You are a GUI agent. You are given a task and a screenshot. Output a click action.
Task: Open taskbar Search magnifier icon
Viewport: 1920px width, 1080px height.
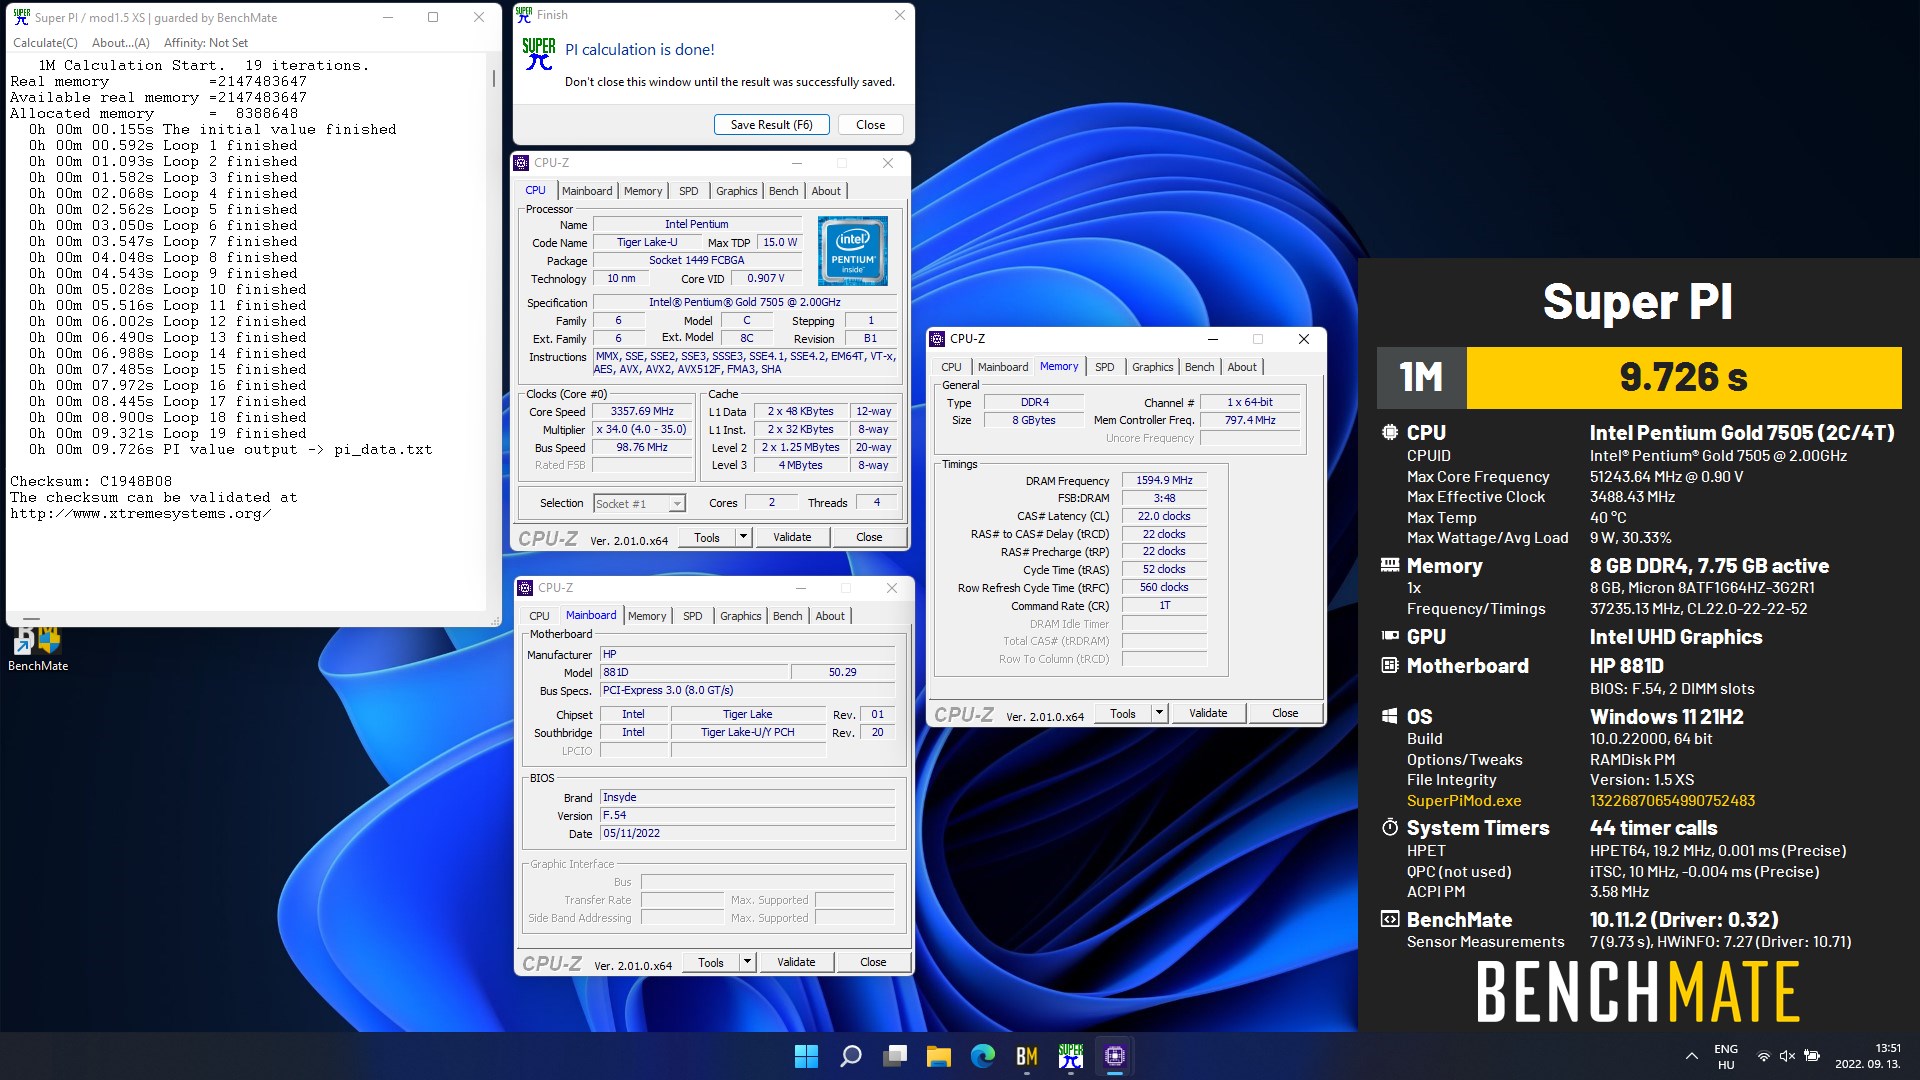pyautogui.click(x=850, y=1056)
